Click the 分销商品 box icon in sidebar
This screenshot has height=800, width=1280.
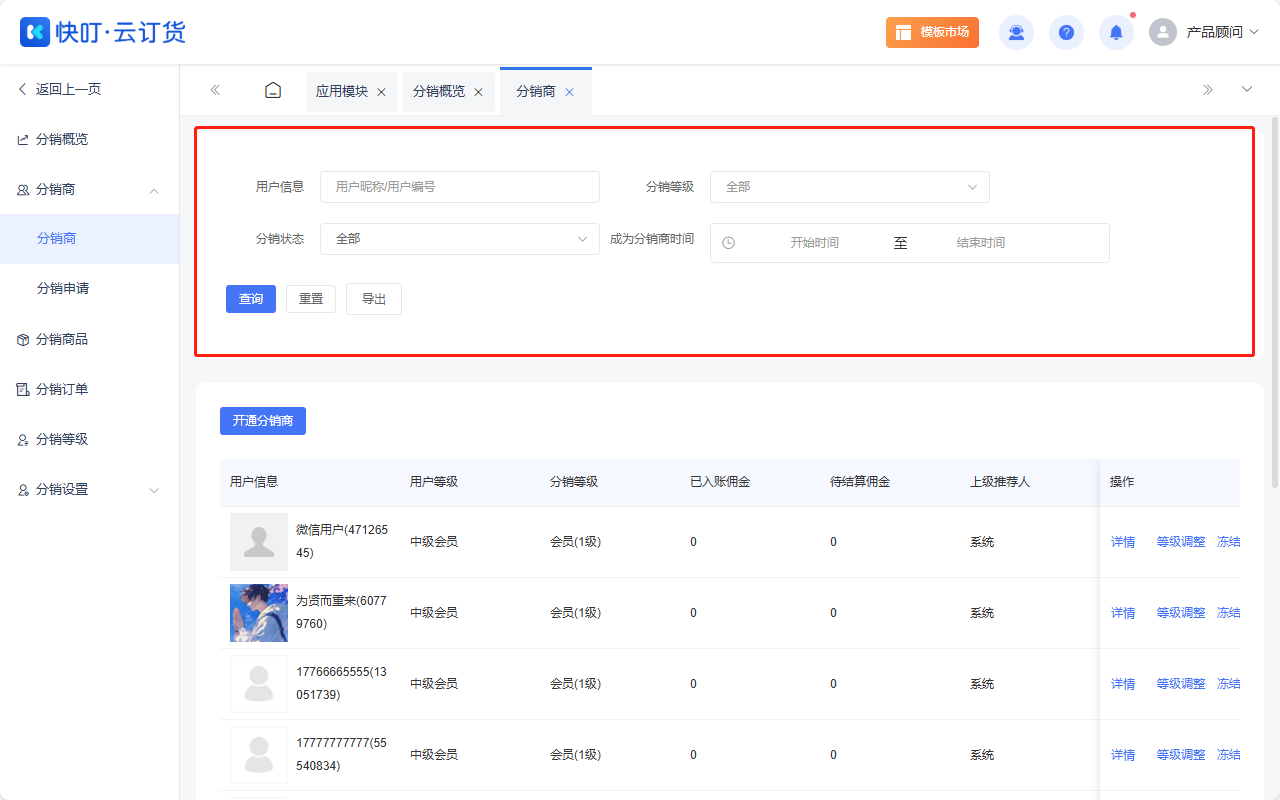point(23,340)
